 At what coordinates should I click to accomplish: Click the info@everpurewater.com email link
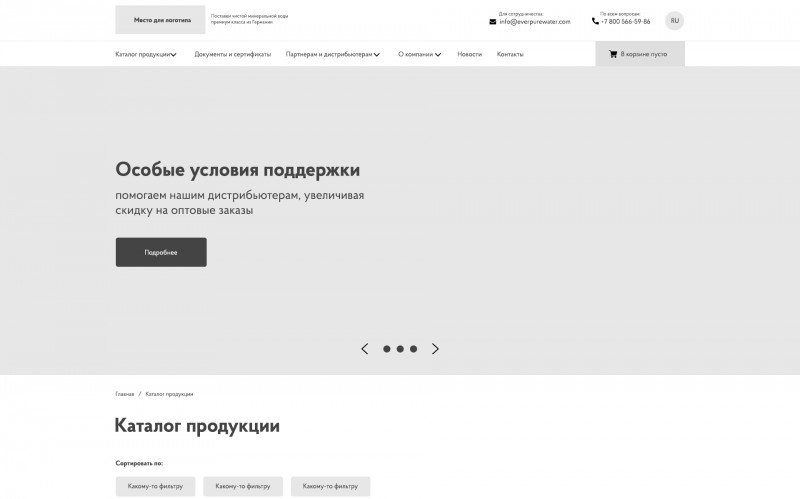[535, 22]
